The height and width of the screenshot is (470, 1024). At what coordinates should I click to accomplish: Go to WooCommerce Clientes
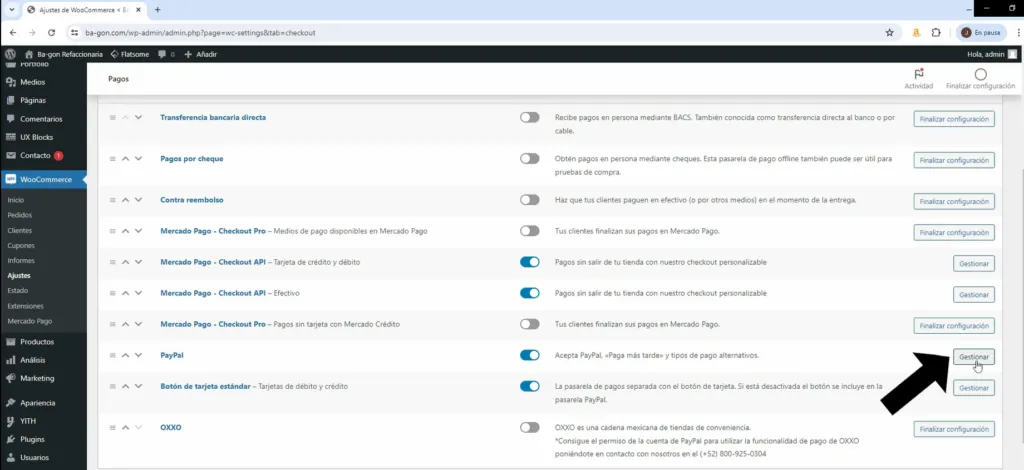pyautogui.click(x=20, y=230)
